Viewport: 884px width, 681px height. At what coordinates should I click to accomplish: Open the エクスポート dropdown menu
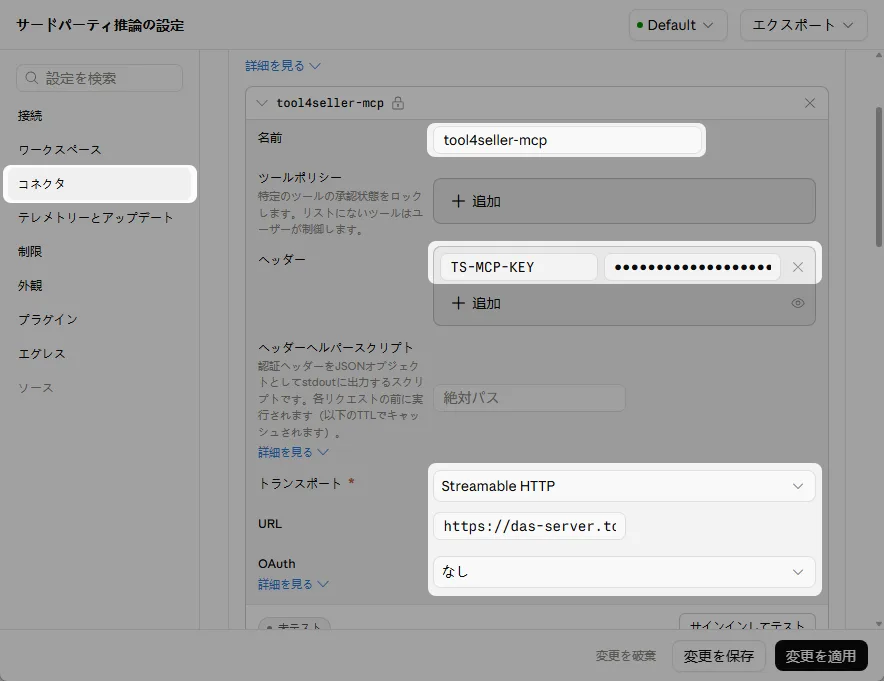[x=803, y=25]
